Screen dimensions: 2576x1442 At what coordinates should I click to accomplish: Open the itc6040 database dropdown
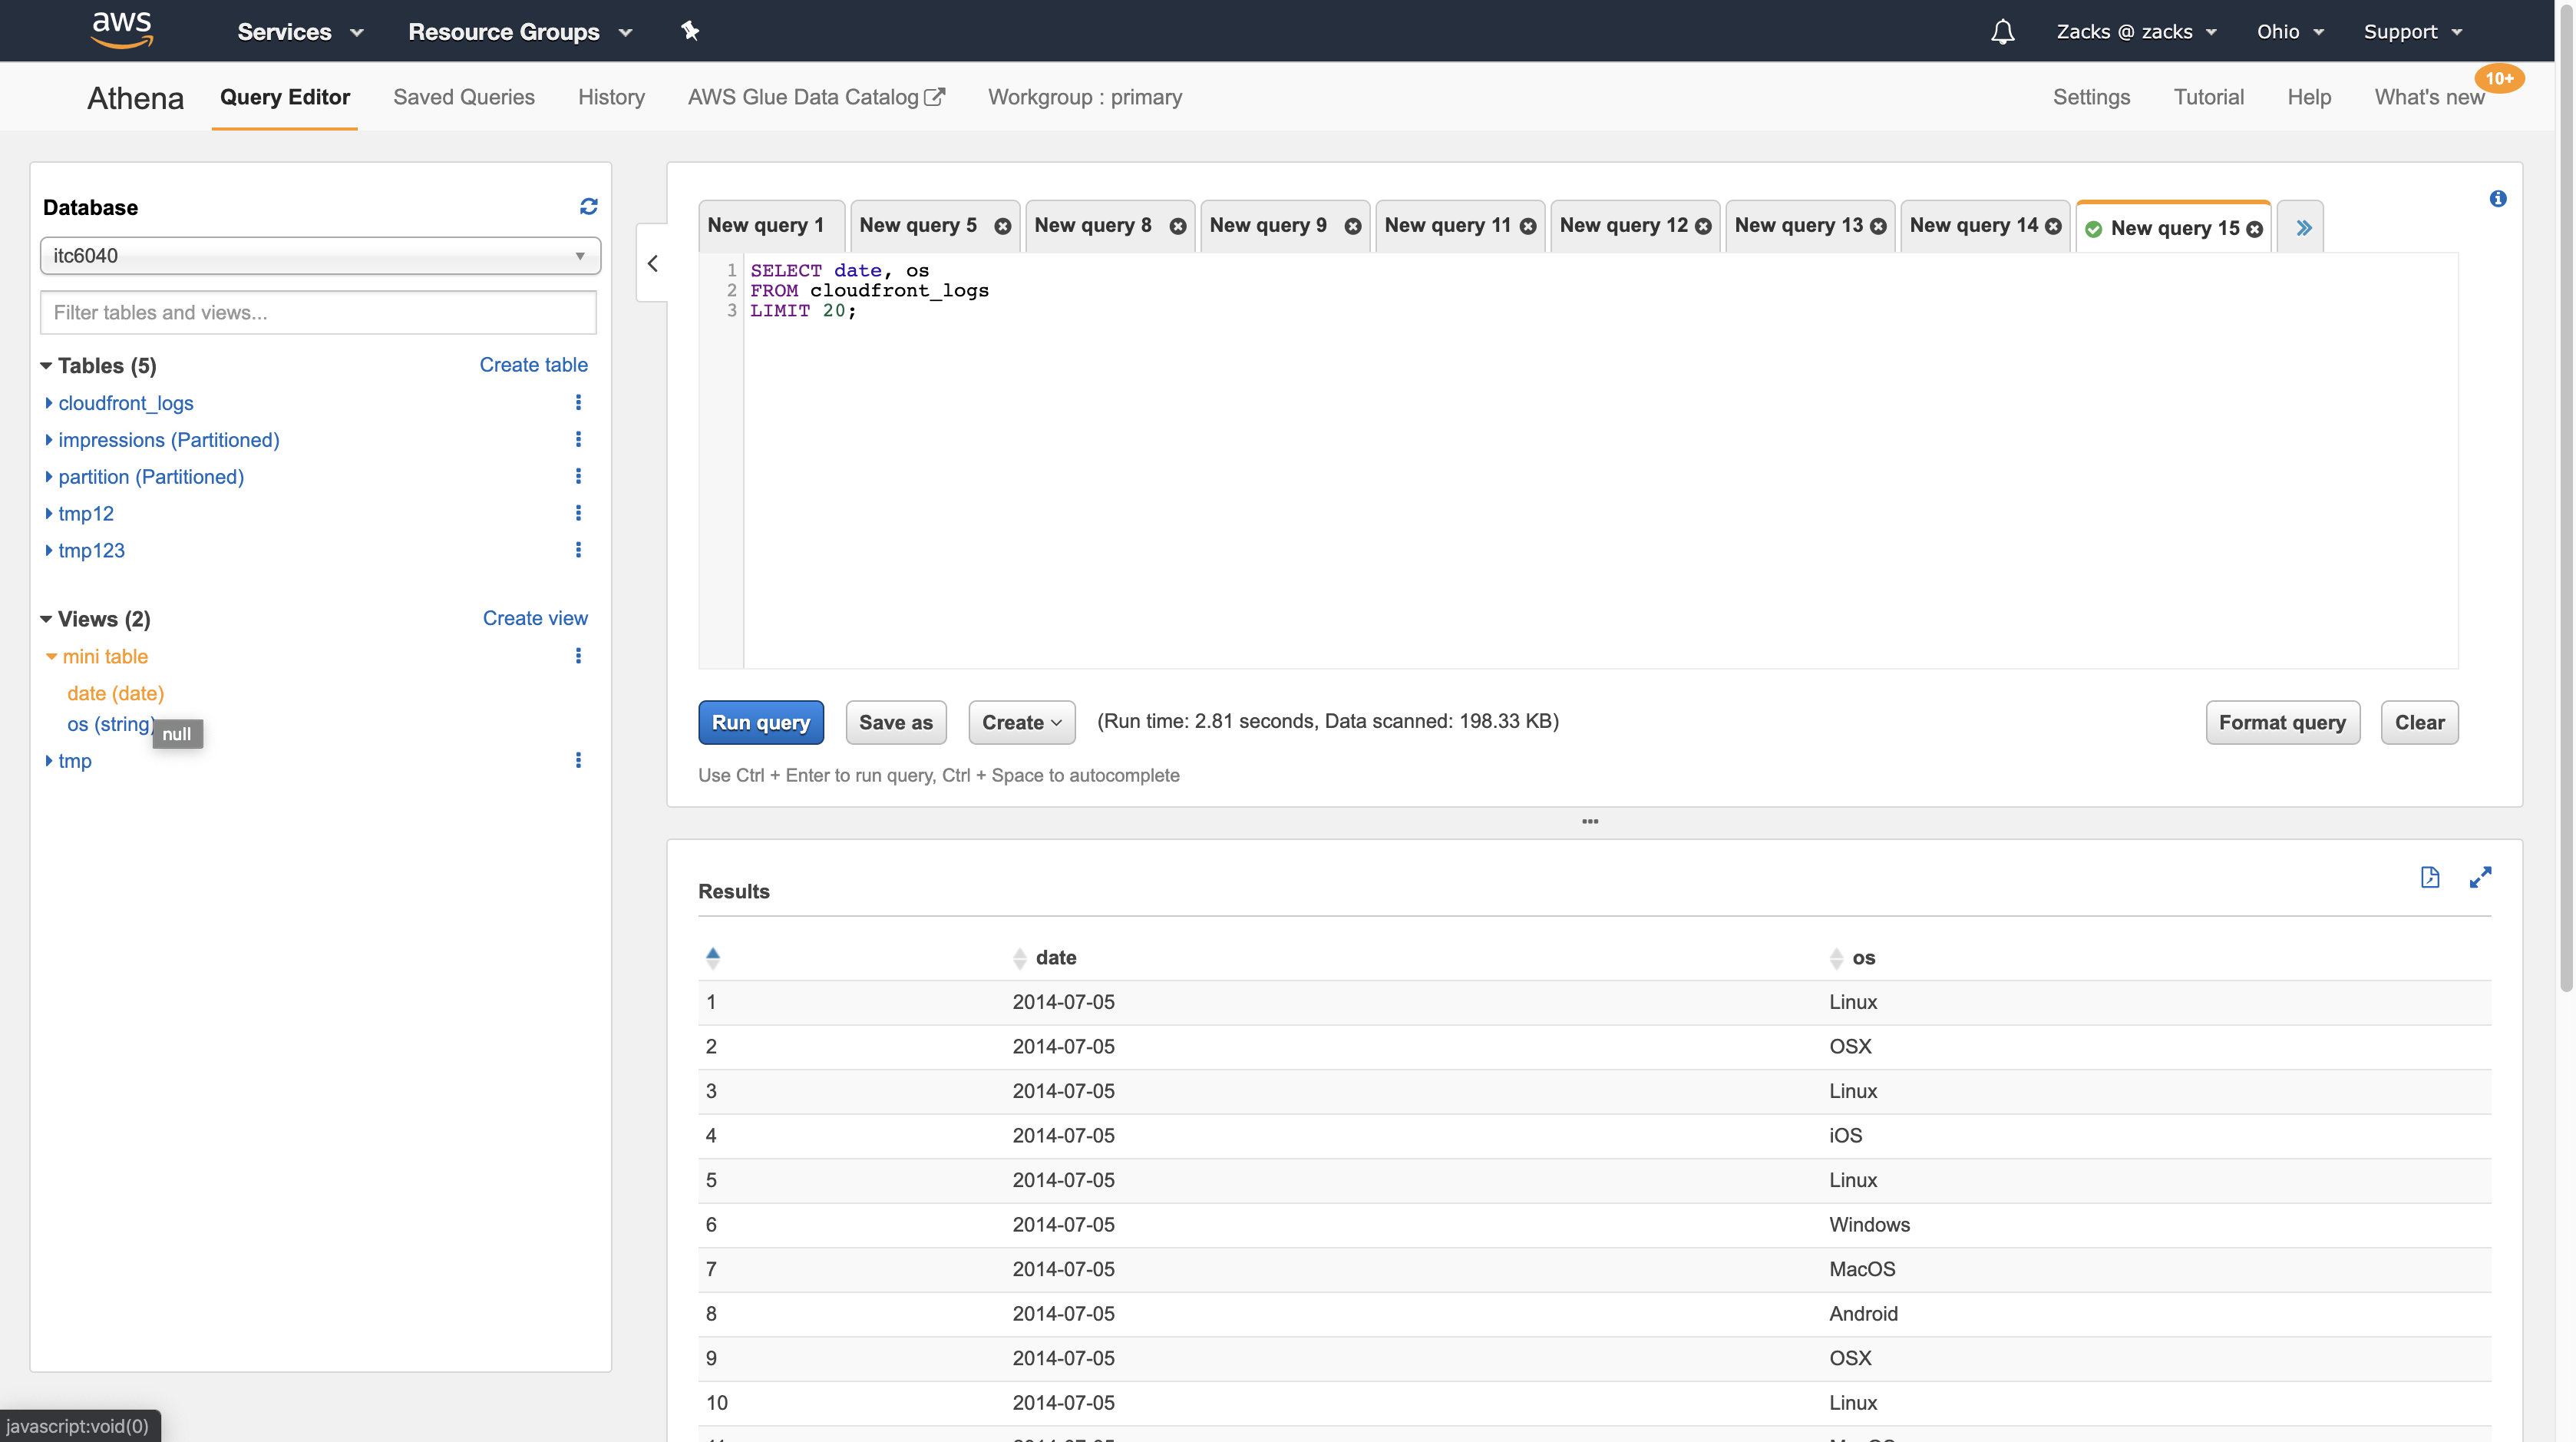(x=320, y=255)
